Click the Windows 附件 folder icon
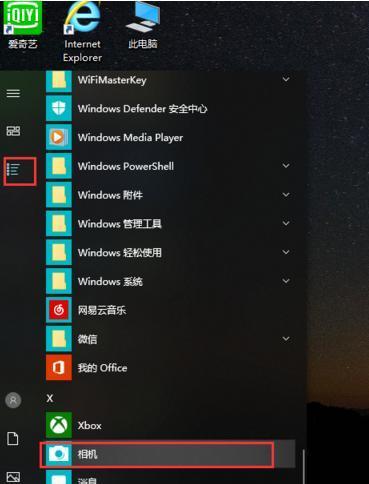The width and height of the screenshot is (369, 484). tap(59, 195)
